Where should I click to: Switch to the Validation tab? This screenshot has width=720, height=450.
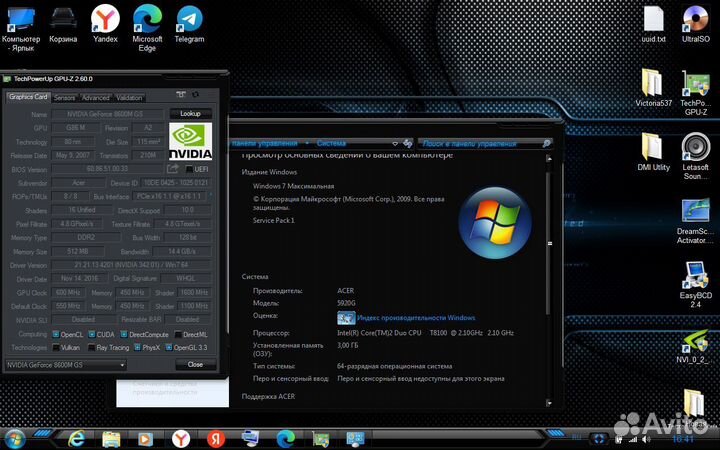(129, 98)
